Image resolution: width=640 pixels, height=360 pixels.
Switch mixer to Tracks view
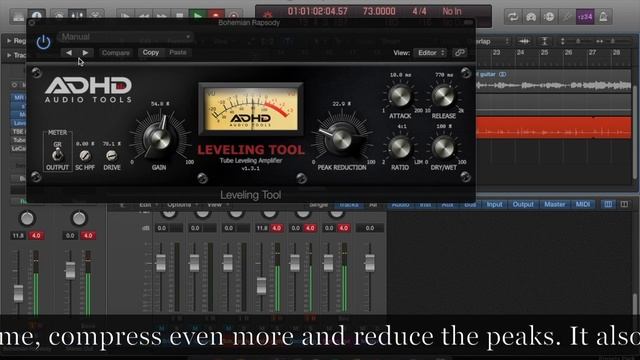click(x=349, y=204)
